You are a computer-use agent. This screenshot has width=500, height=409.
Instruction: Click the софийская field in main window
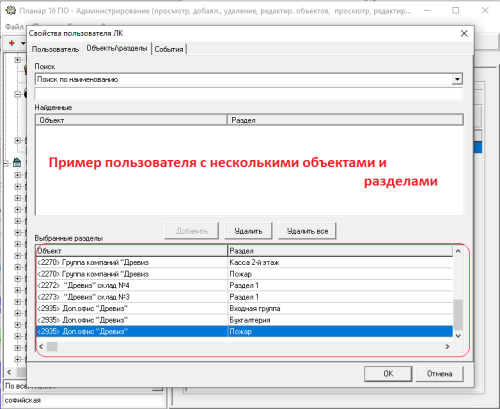click(83, 400)
